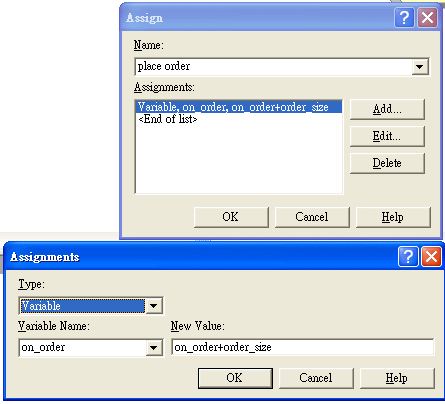Expand the Type dropdown arrow
Viewport: 445px width, 404px height.
(x=154, y=306)
